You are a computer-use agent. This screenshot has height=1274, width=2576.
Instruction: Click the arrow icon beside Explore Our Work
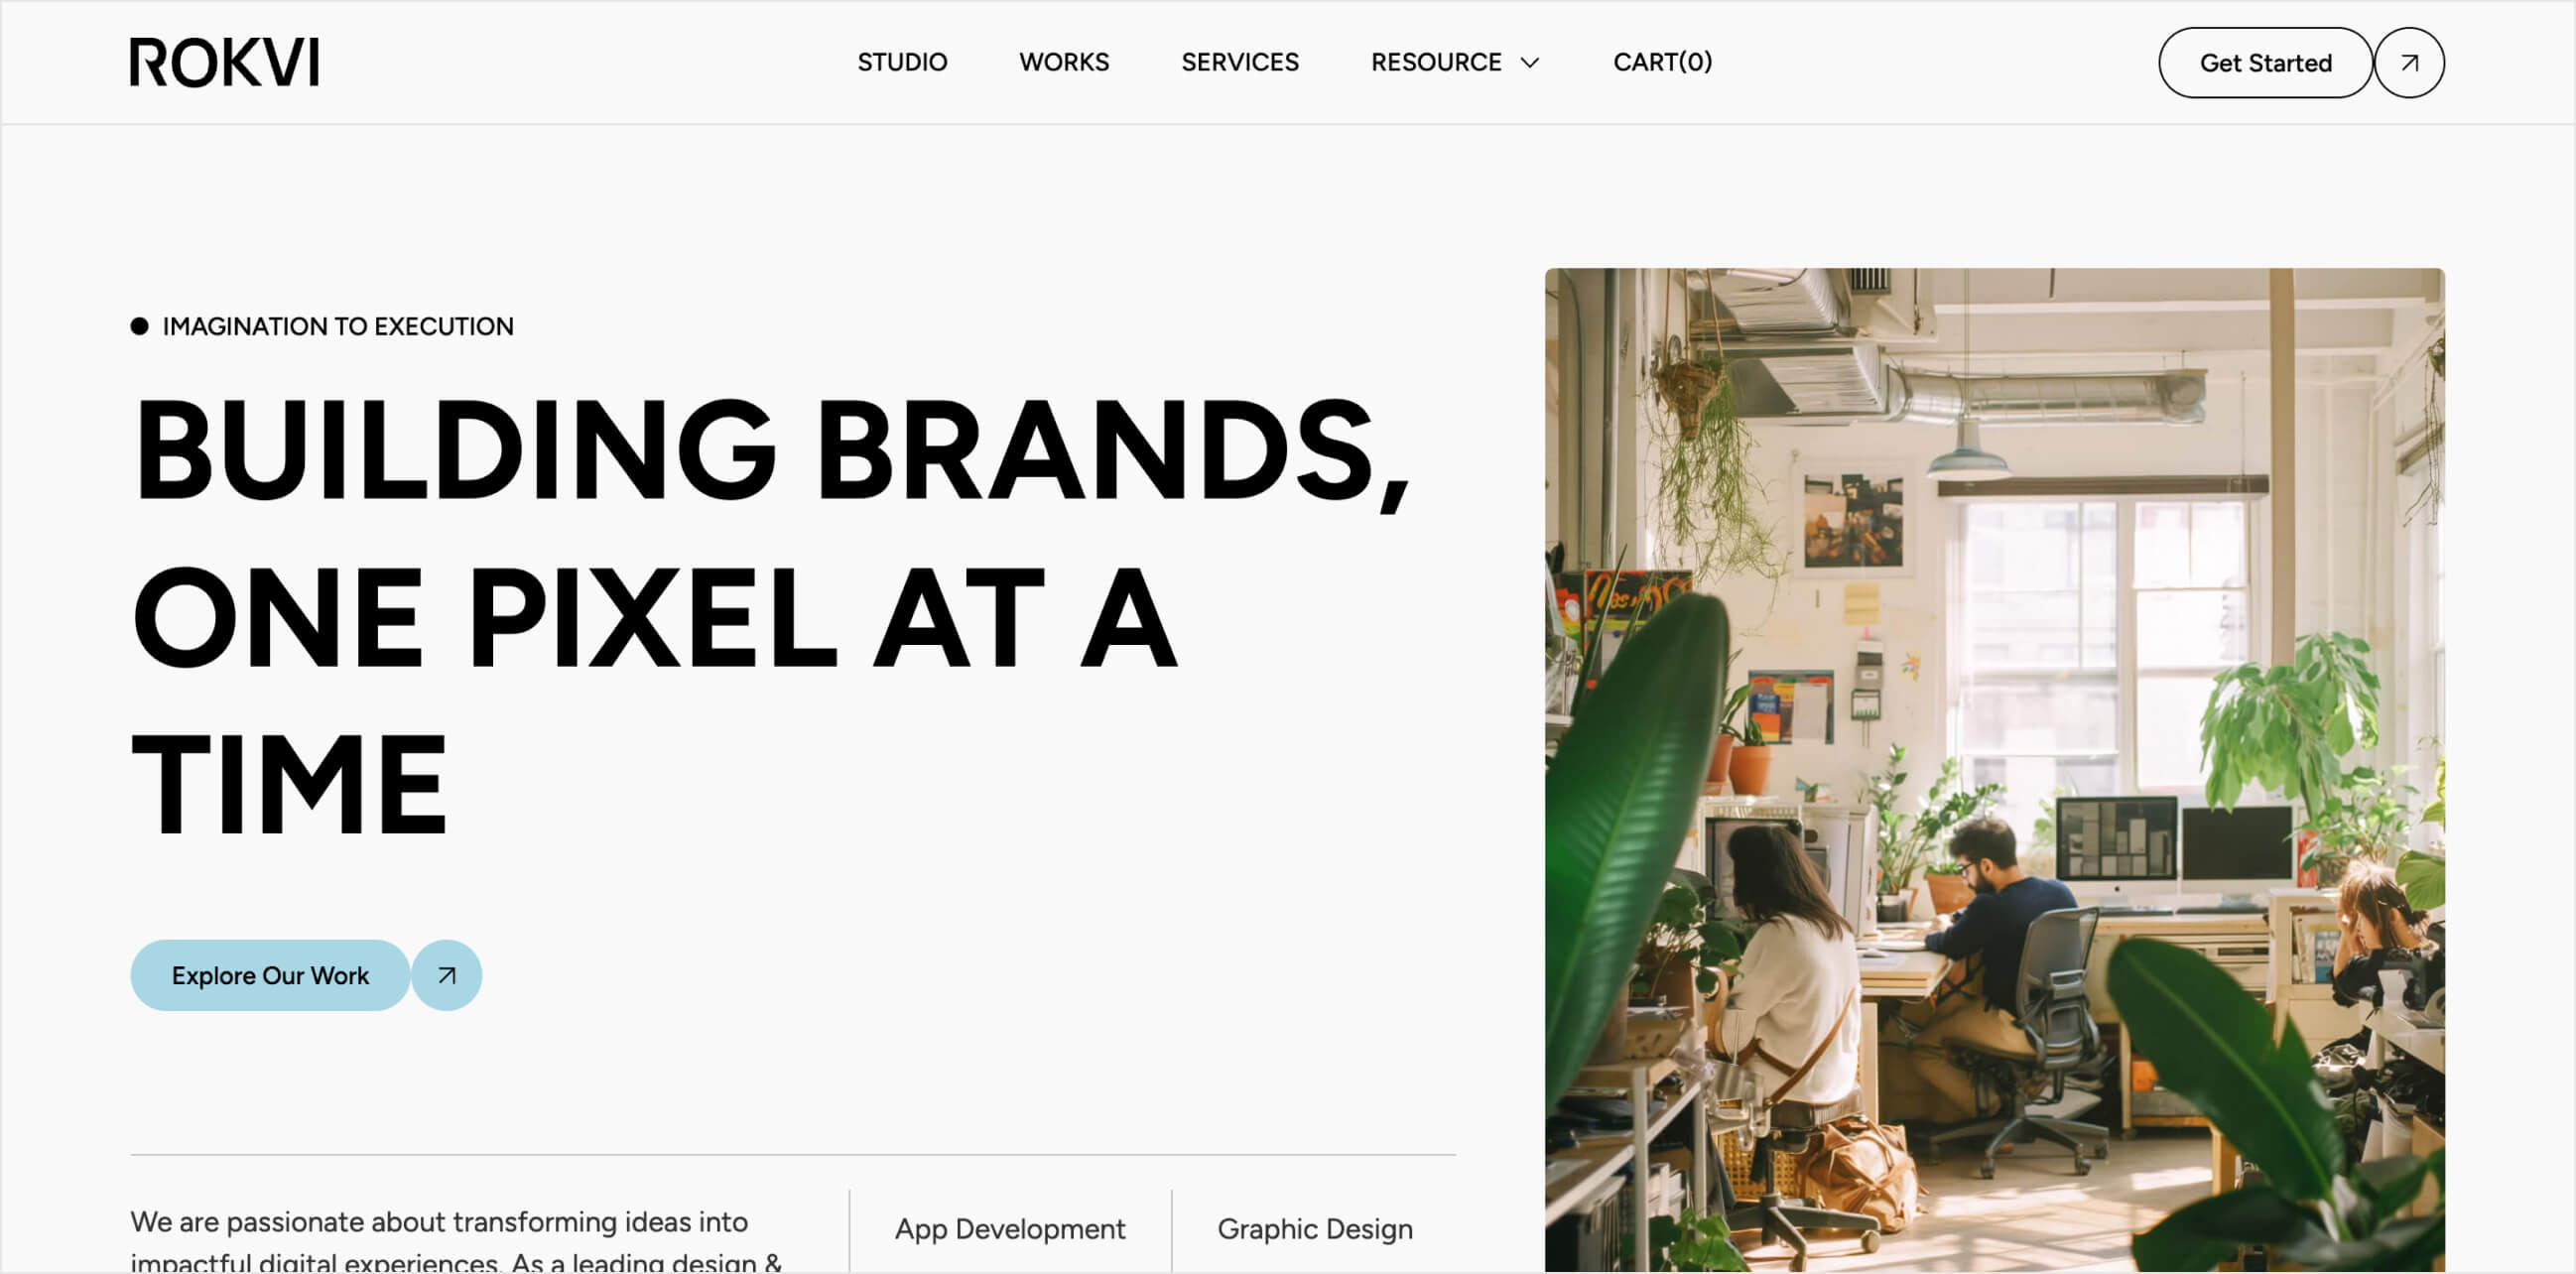pos(447,975)
